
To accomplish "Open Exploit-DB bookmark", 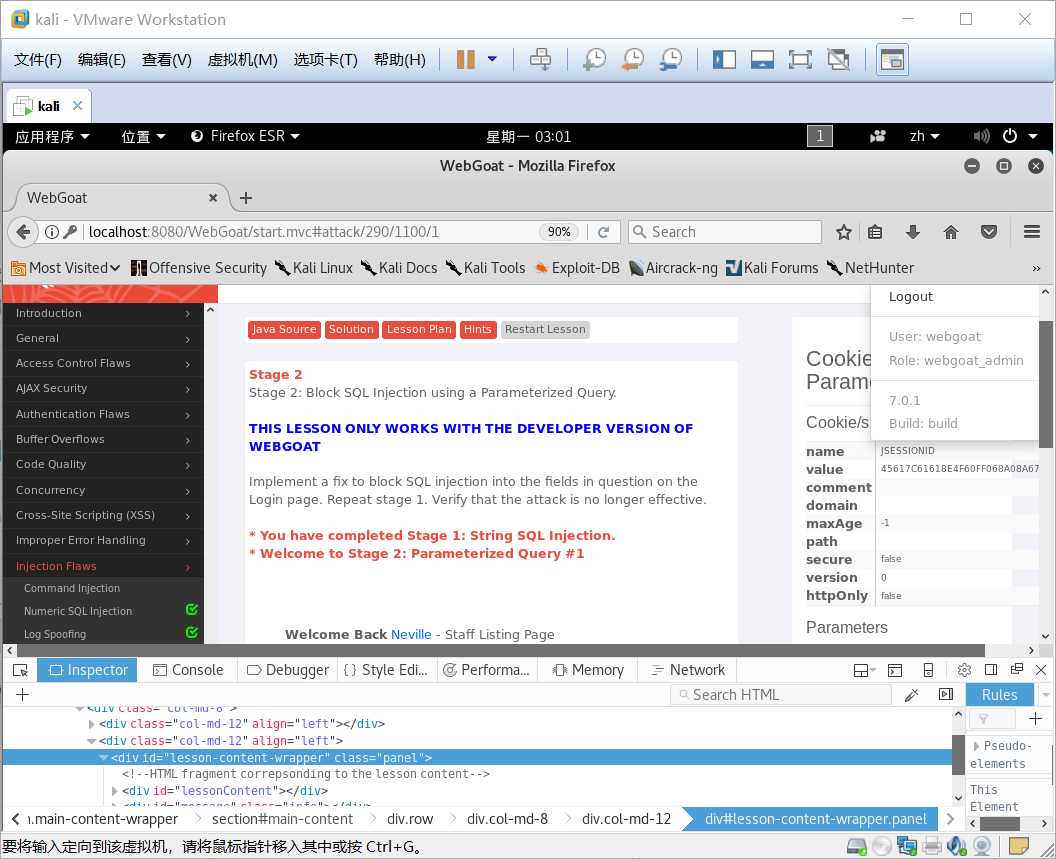I will coord(578,267).
